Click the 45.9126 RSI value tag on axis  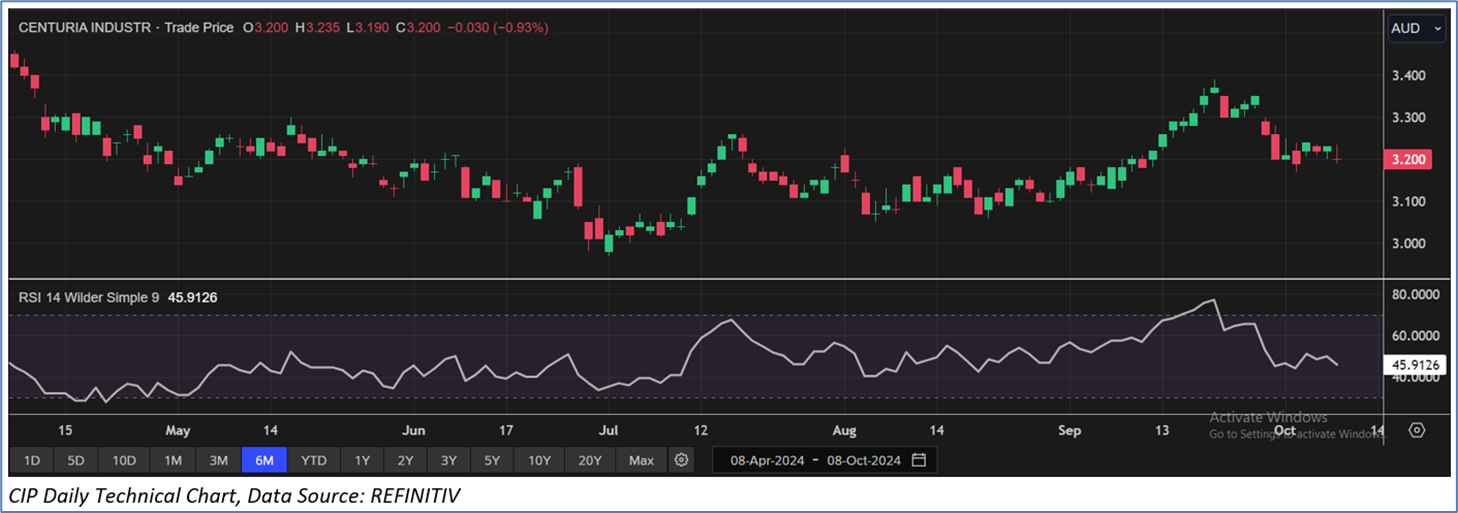pos(1416,366)
